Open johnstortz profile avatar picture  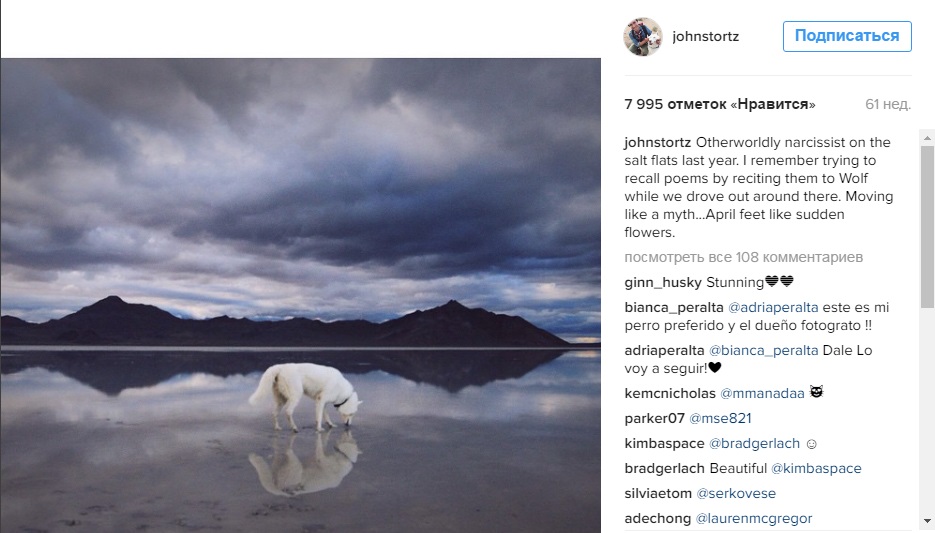(643, 36)
